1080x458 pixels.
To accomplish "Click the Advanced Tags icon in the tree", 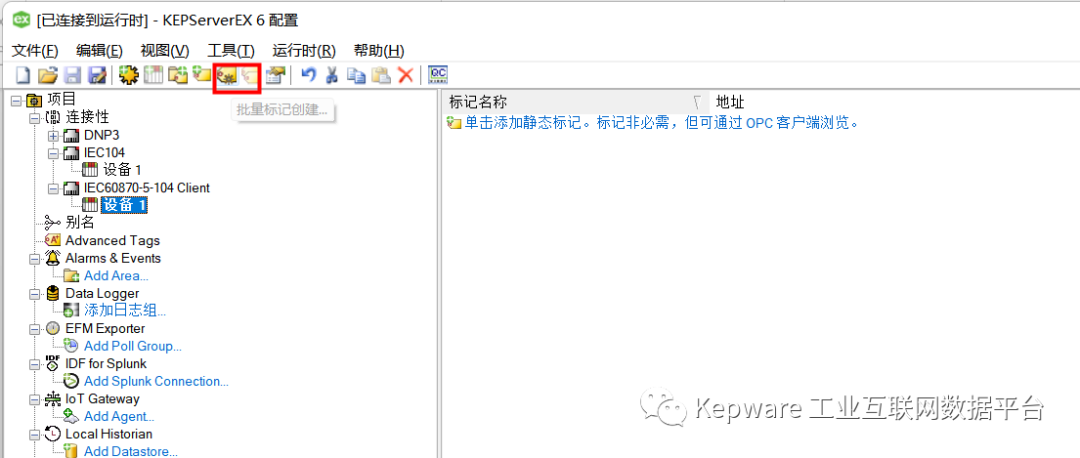I will 53,240.
